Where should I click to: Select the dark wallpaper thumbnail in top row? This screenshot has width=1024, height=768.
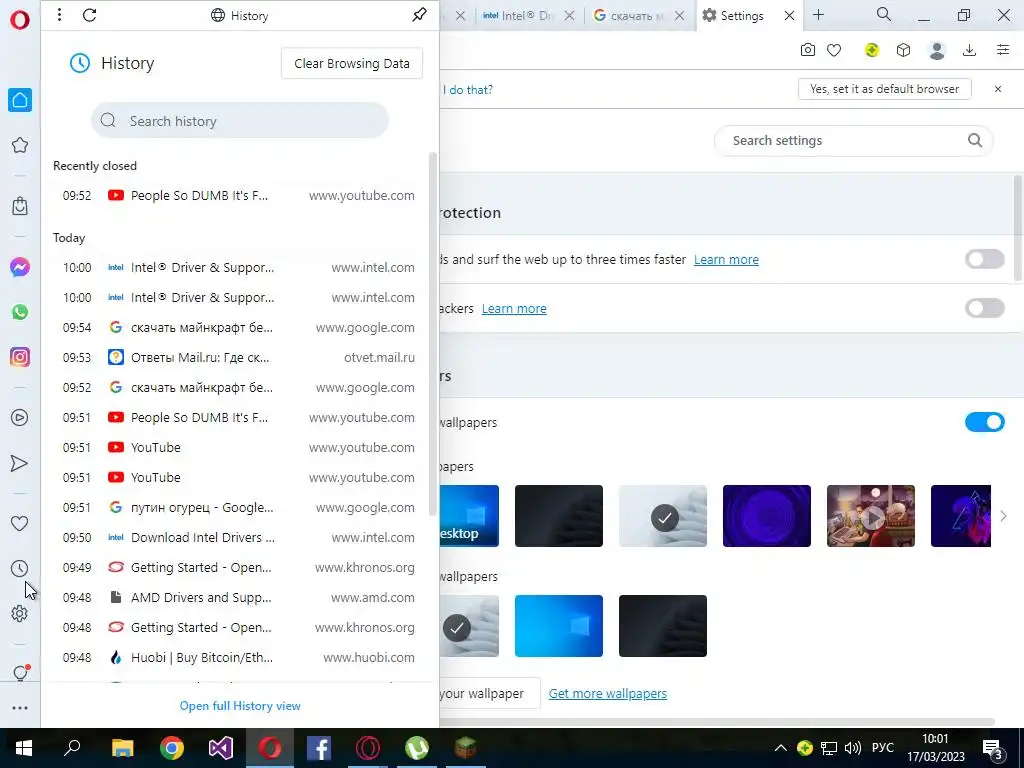(x=558, y=516)
